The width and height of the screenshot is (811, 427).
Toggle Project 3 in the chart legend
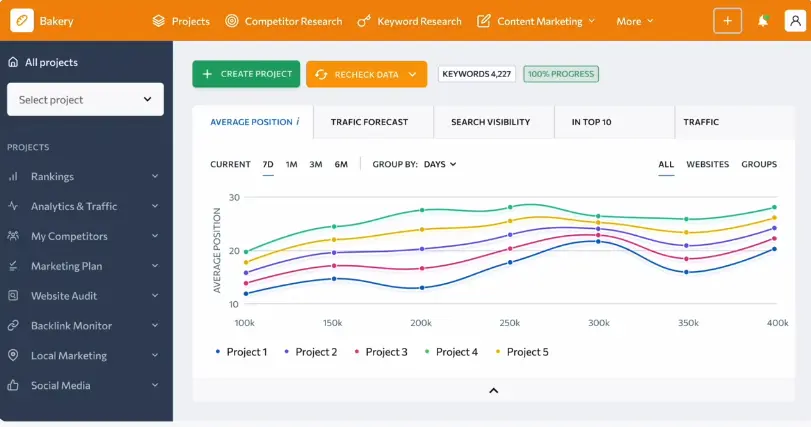point(381,352)
